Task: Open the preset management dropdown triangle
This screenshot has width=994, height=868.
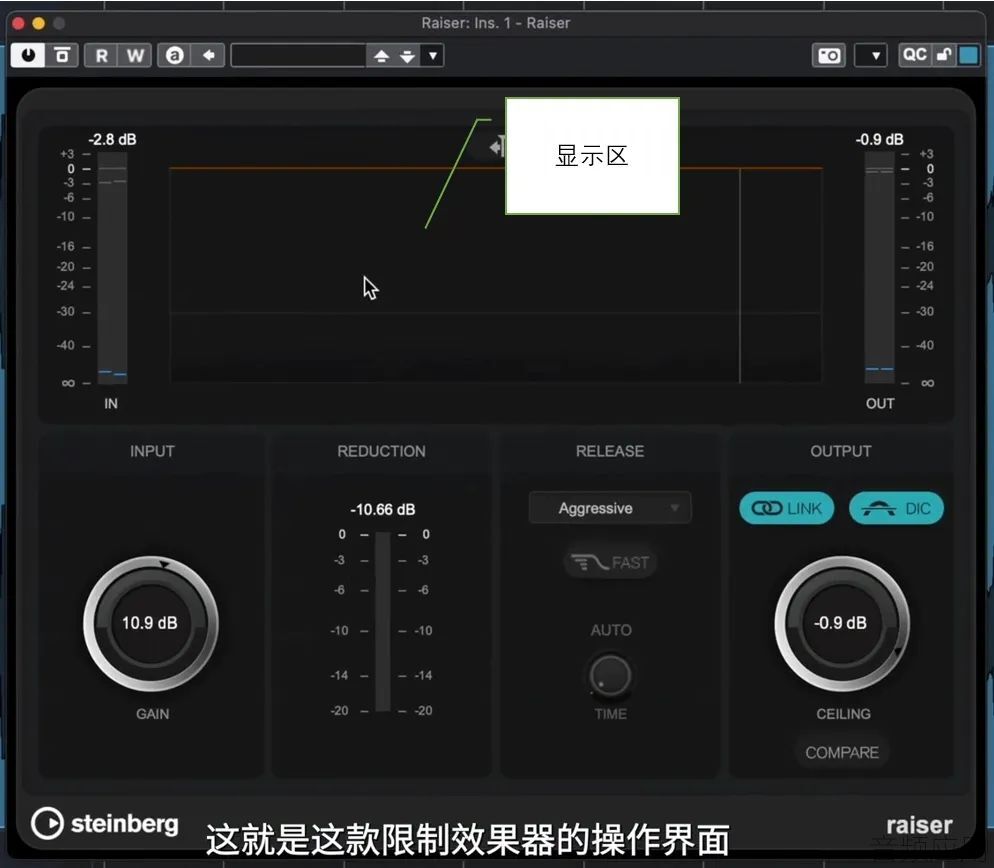Action: [433, 56]
